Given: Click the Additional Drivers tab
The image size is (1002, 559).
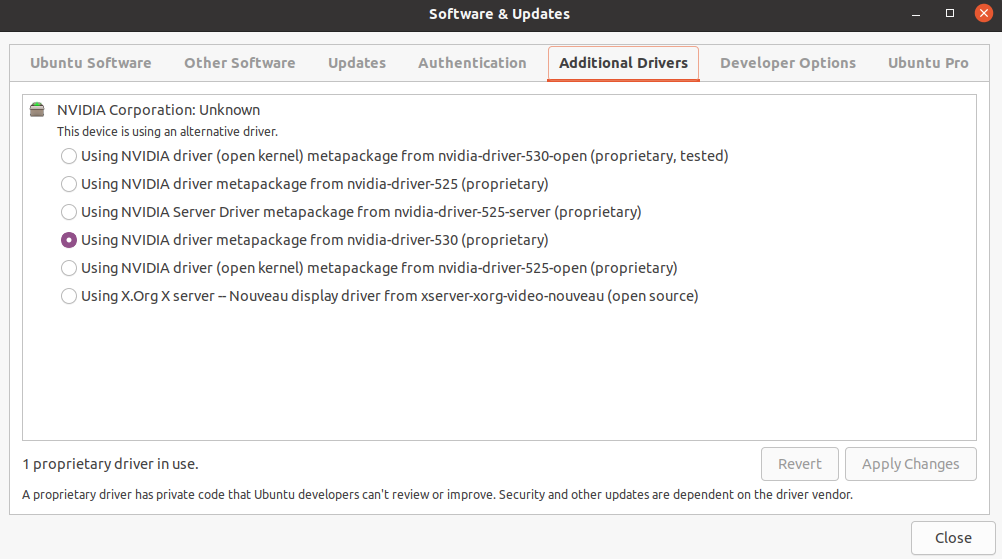Looking at the screenshot, I should coord(623,63).
